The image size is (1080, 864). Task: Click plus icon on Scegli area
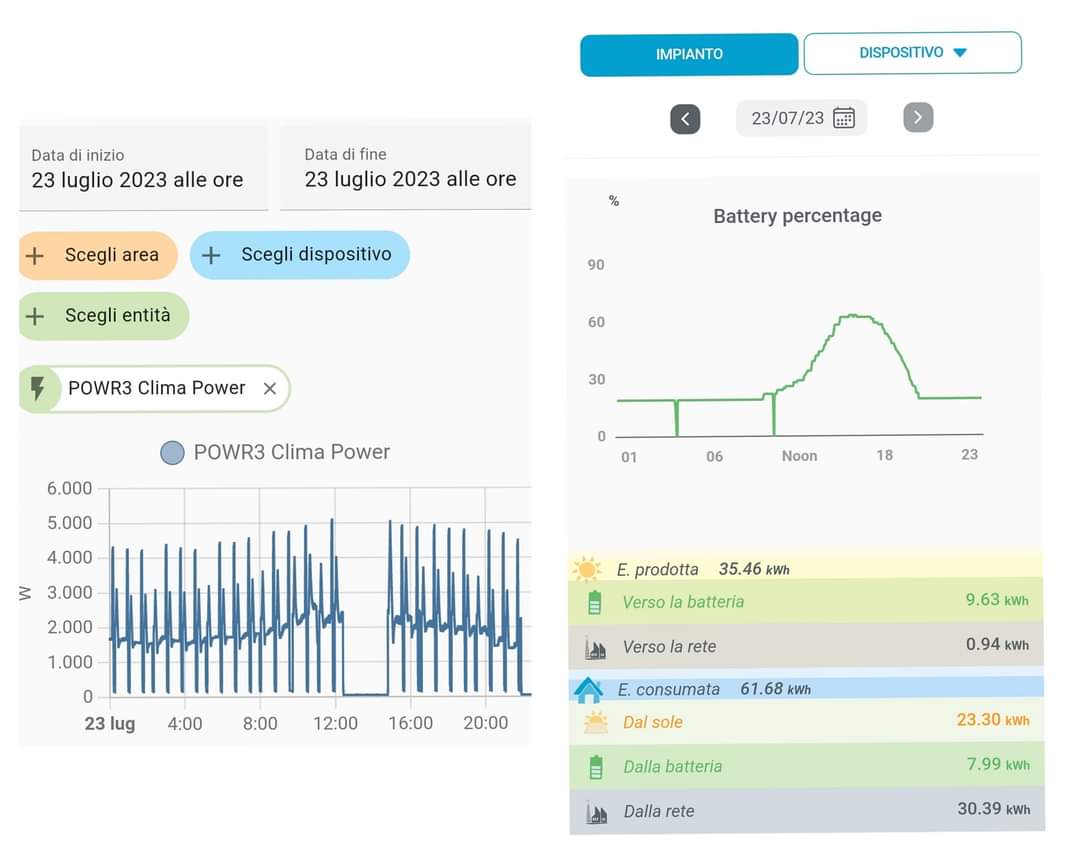pyautogui.click(x=34, y=256)
